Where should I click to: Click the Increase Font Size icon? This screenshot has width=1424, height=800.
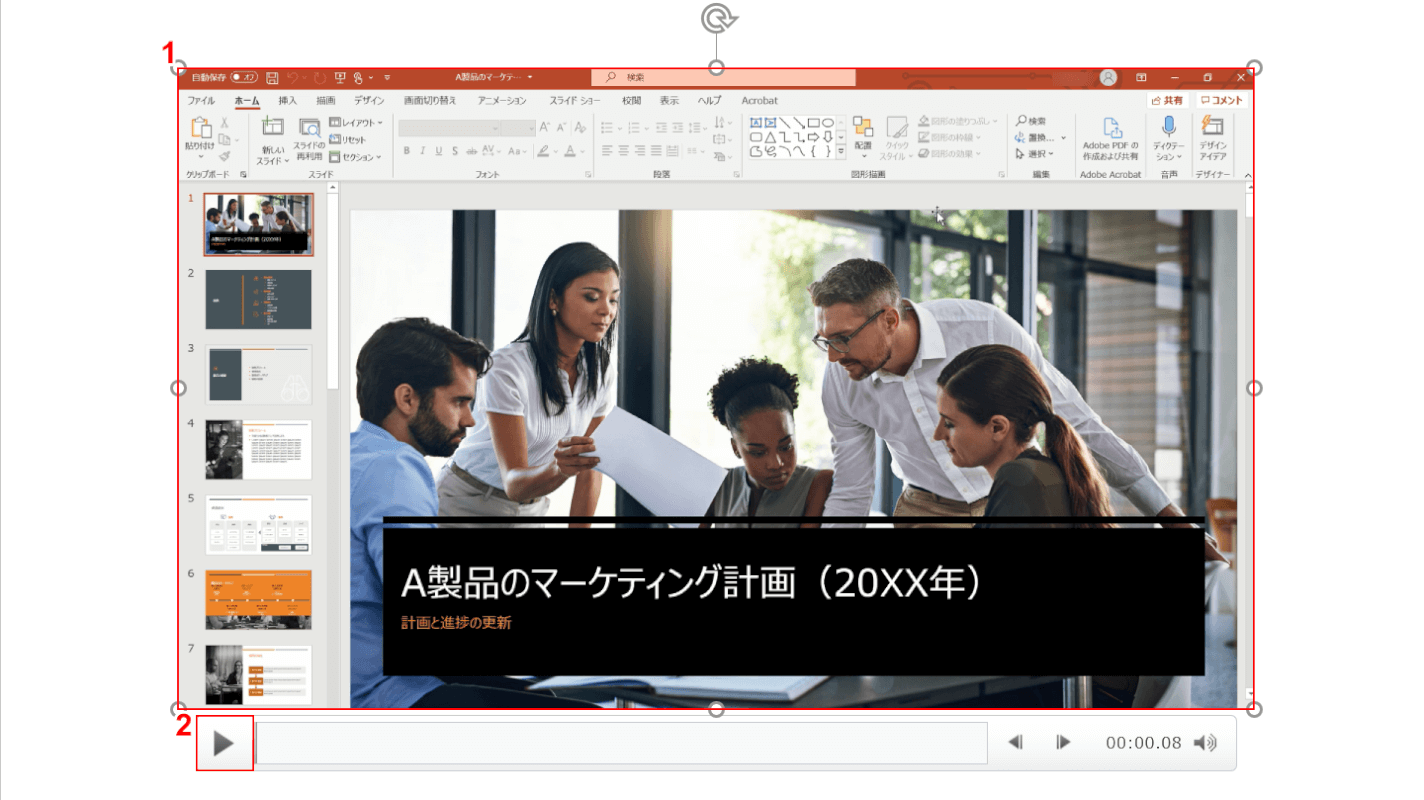coord(545,128)
